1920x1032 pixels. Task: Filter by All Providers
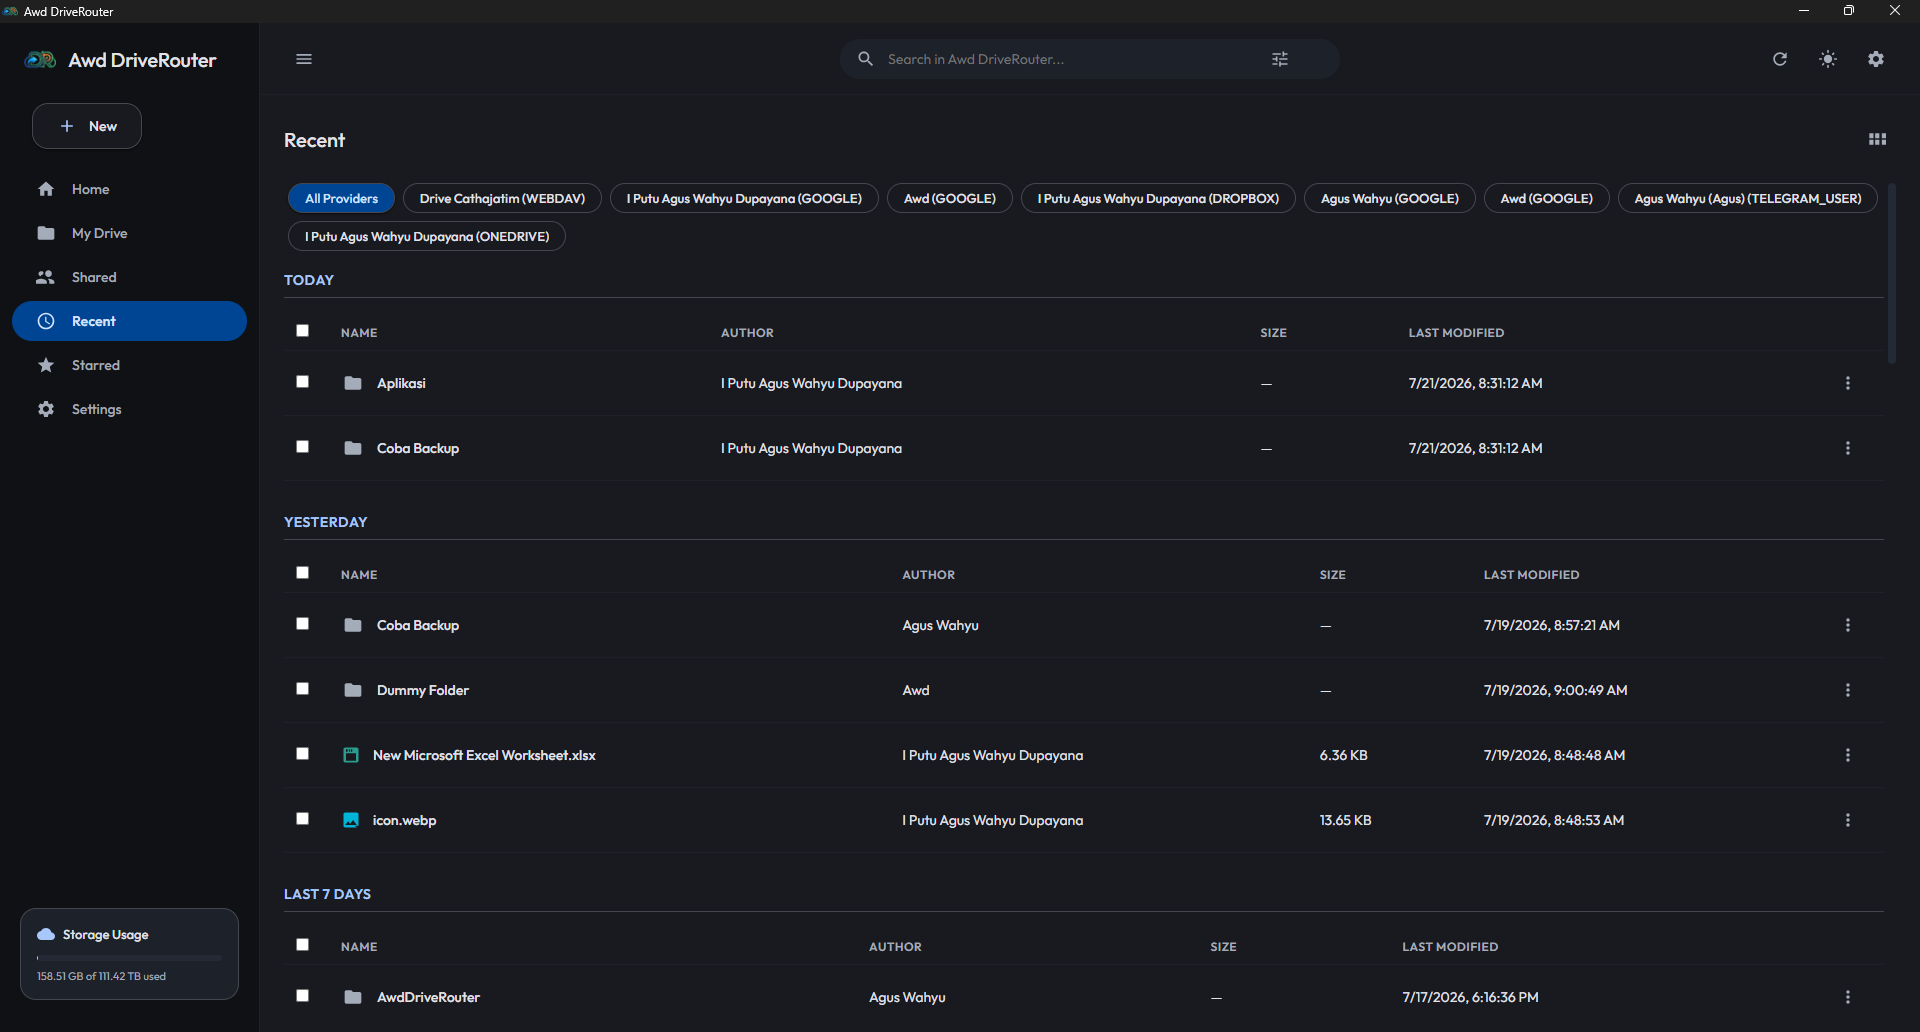342,199
